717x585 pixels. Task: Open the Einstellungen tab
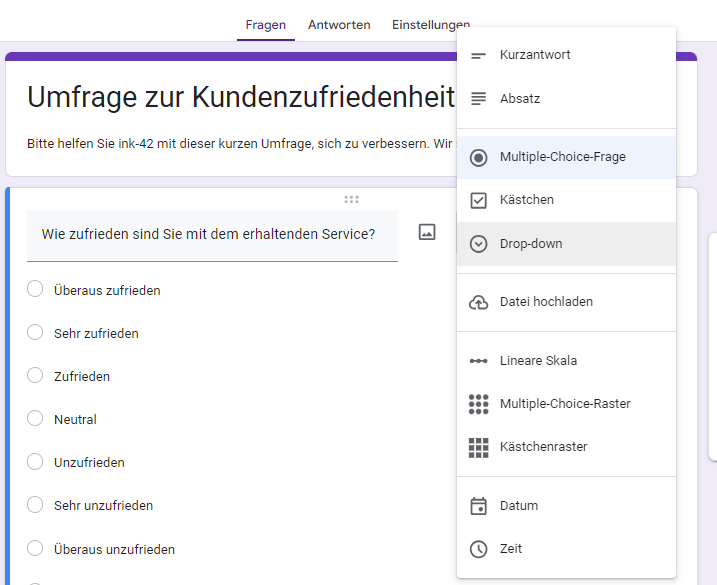(x=430, y=24)
